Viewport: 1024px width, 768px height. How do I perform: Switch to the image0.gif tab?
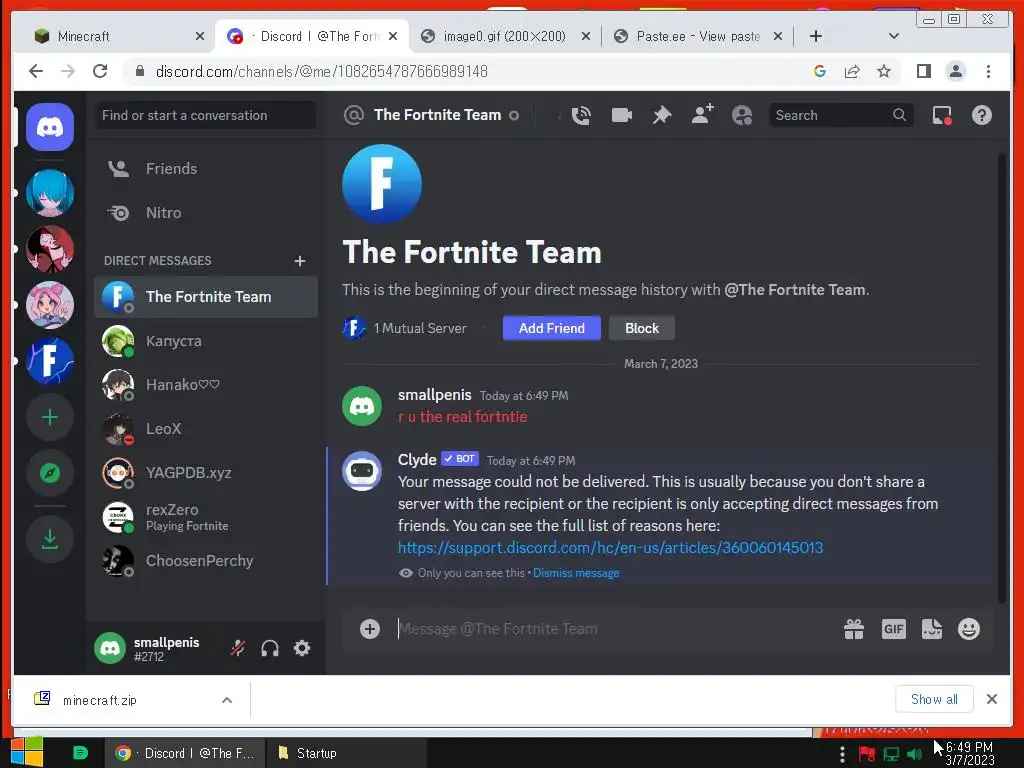[x=504, y=36]
